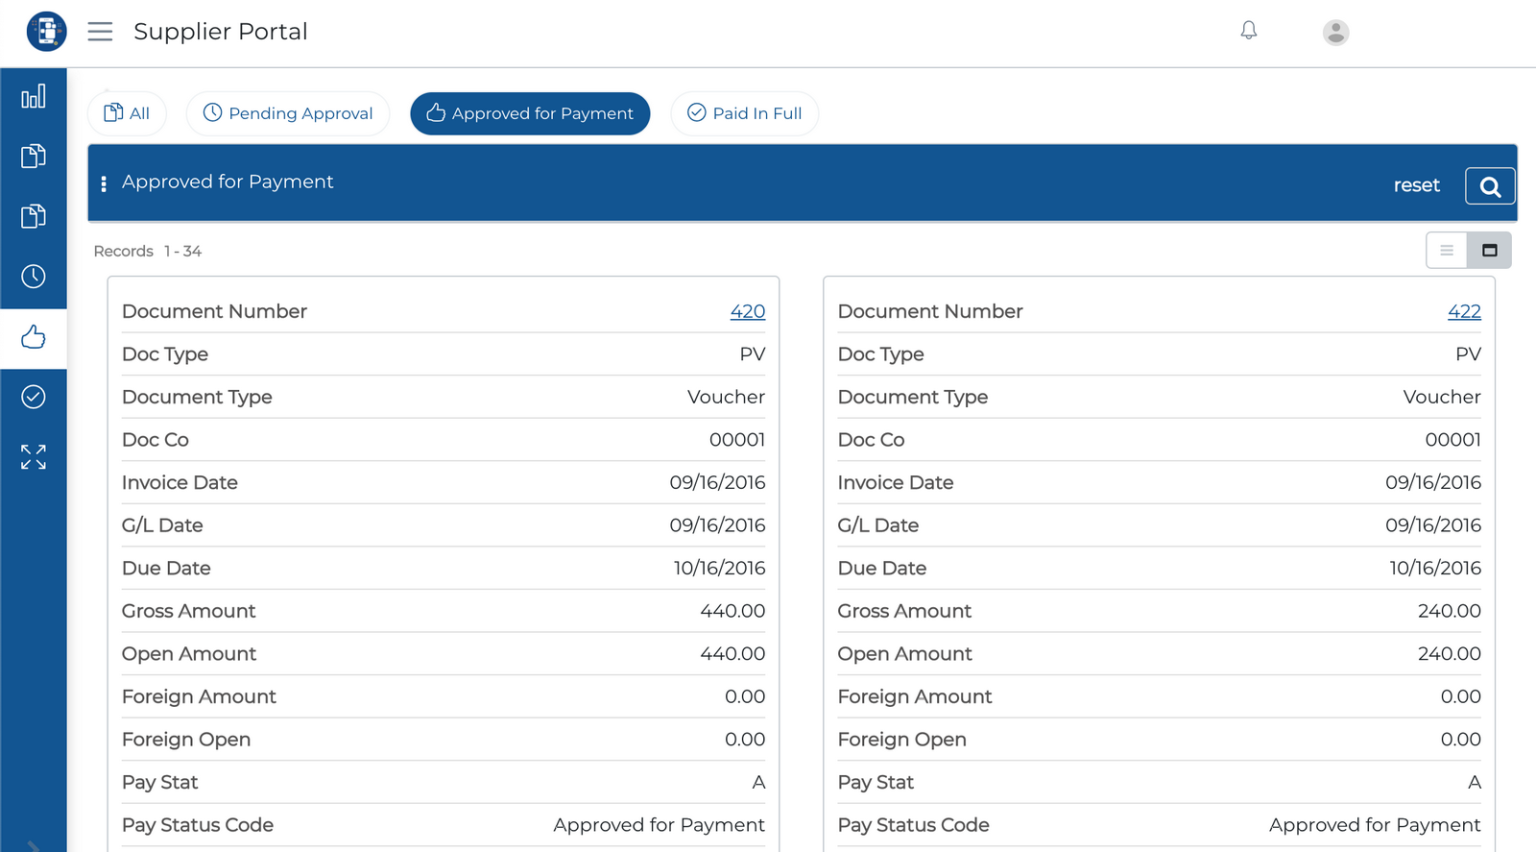
Task: Click the notification bell icon
Action: pyautogui.click(x=1248, y=31)
